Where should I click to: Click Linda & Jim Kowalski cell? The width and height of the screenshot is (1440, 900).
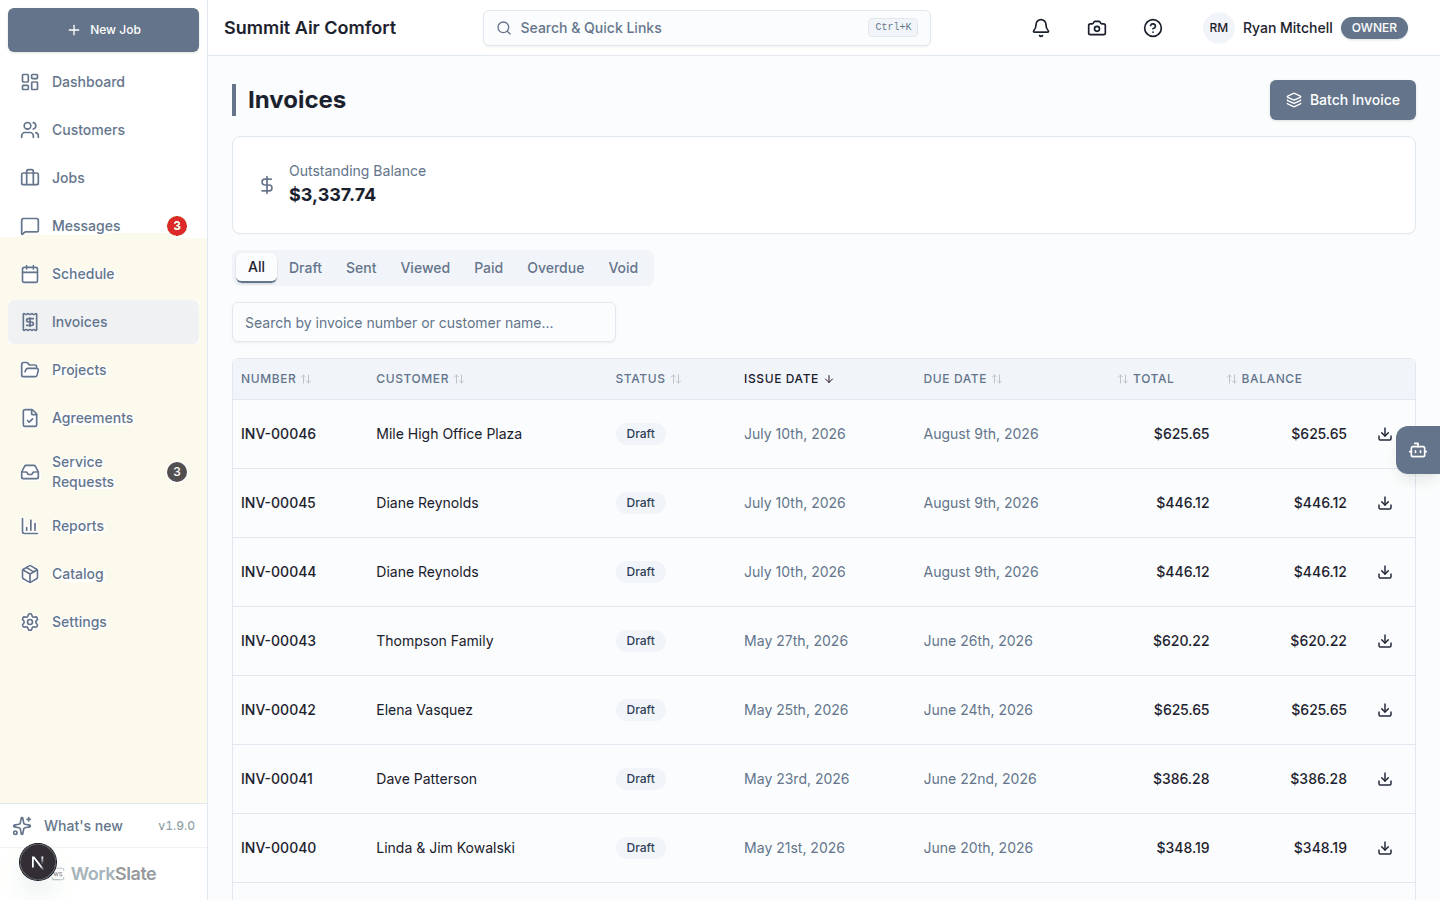click(445, 848)
